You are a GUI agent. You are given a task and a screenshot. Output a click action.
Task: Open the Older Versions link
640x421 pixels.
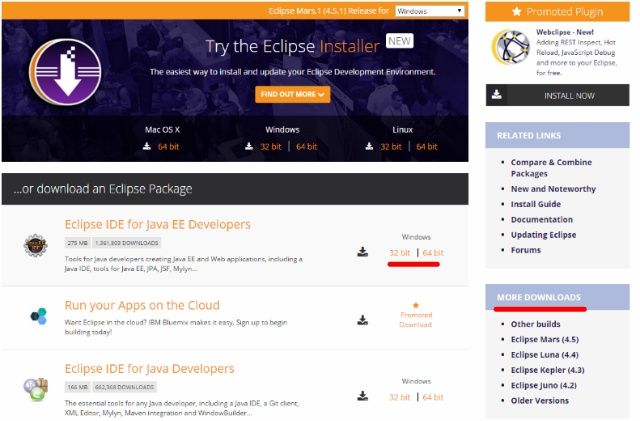(x=540, y=401)
